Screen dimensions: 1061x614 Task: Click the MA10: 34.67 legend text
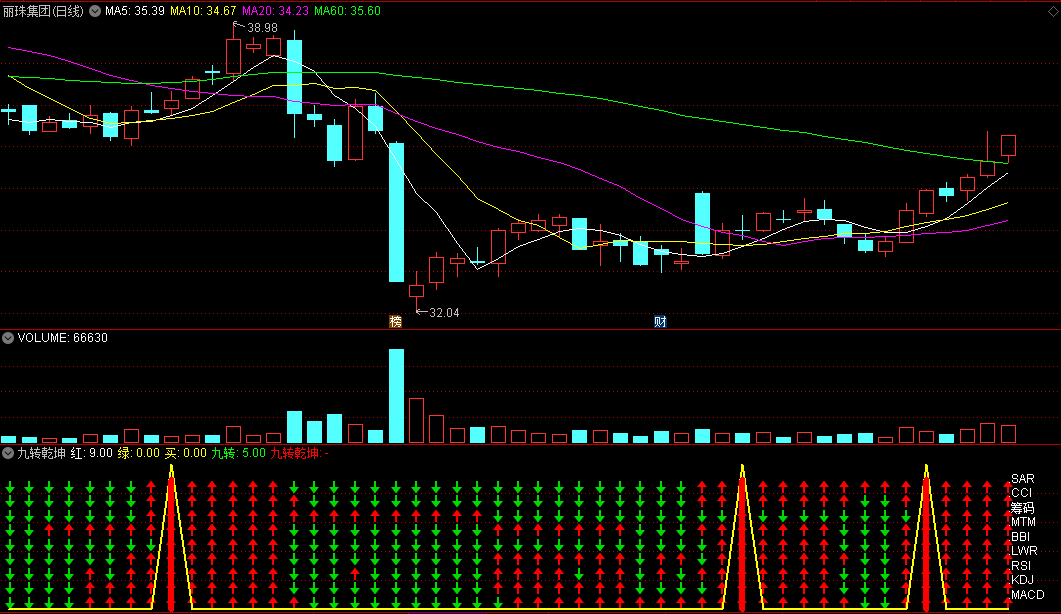(203, 11)
